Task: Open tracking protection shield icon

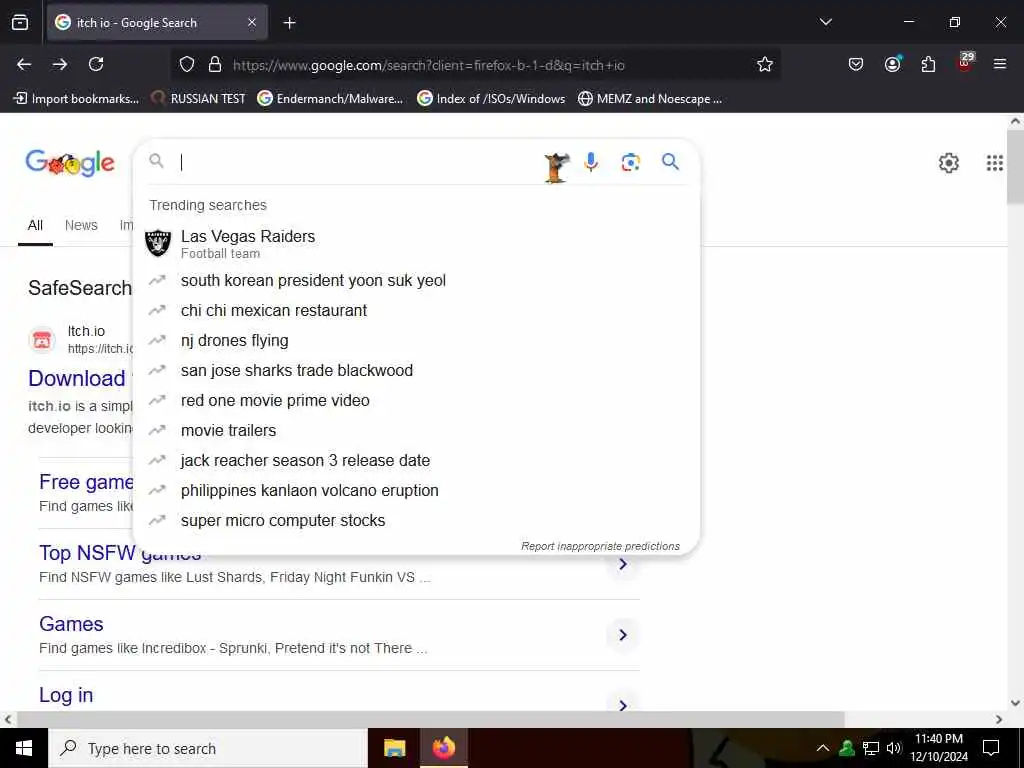Action: coord(187,65)
